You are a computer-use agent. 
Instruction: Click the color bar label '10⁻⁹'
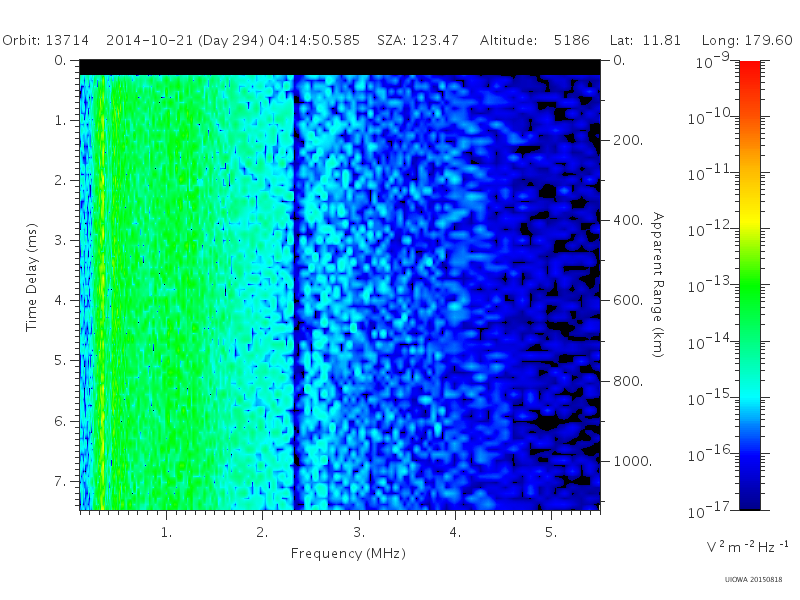pyautogui.click(x=713, y=61)
